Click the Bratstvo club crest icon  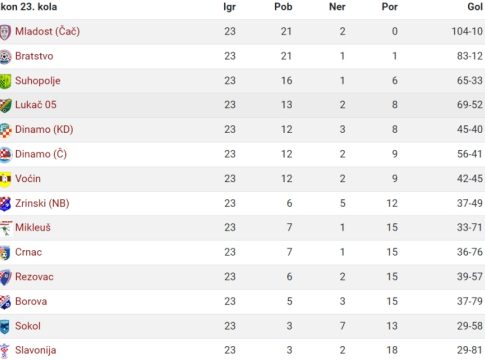coord(5,57)
